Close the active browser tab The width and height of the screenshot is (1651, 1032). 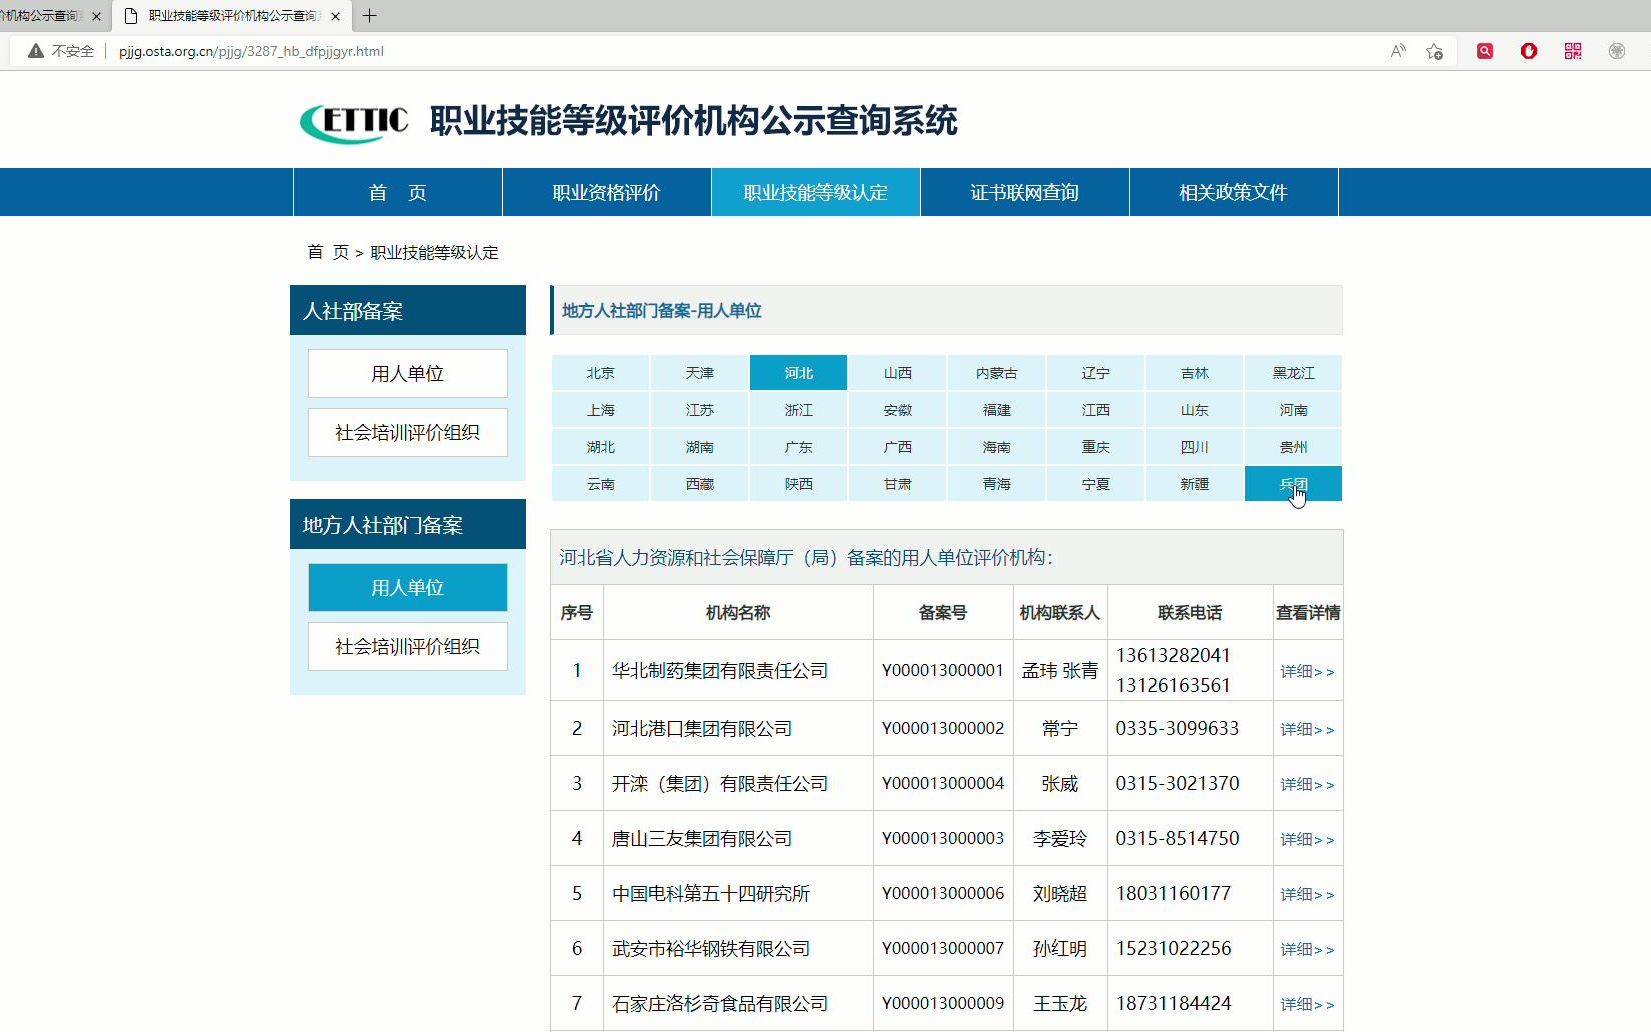[x=335, y=16]
